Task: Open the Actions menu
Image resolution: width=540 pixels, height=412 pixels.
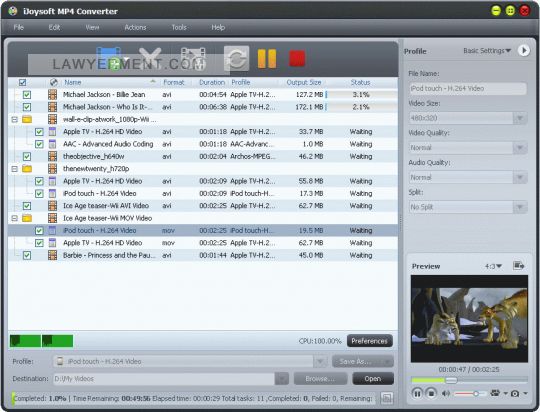Action: [x=135, y=27]
